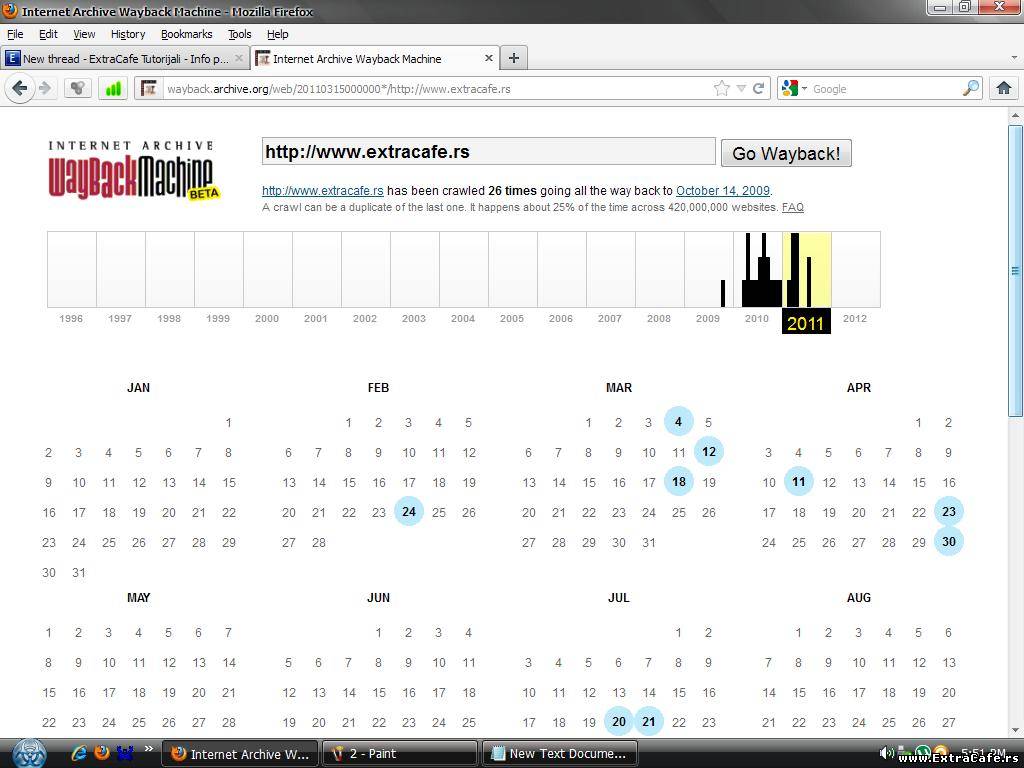Viewport: 1024px width, 768px height.
Task: Click the Go Wayback! button
Action: [x=786, y=153]
